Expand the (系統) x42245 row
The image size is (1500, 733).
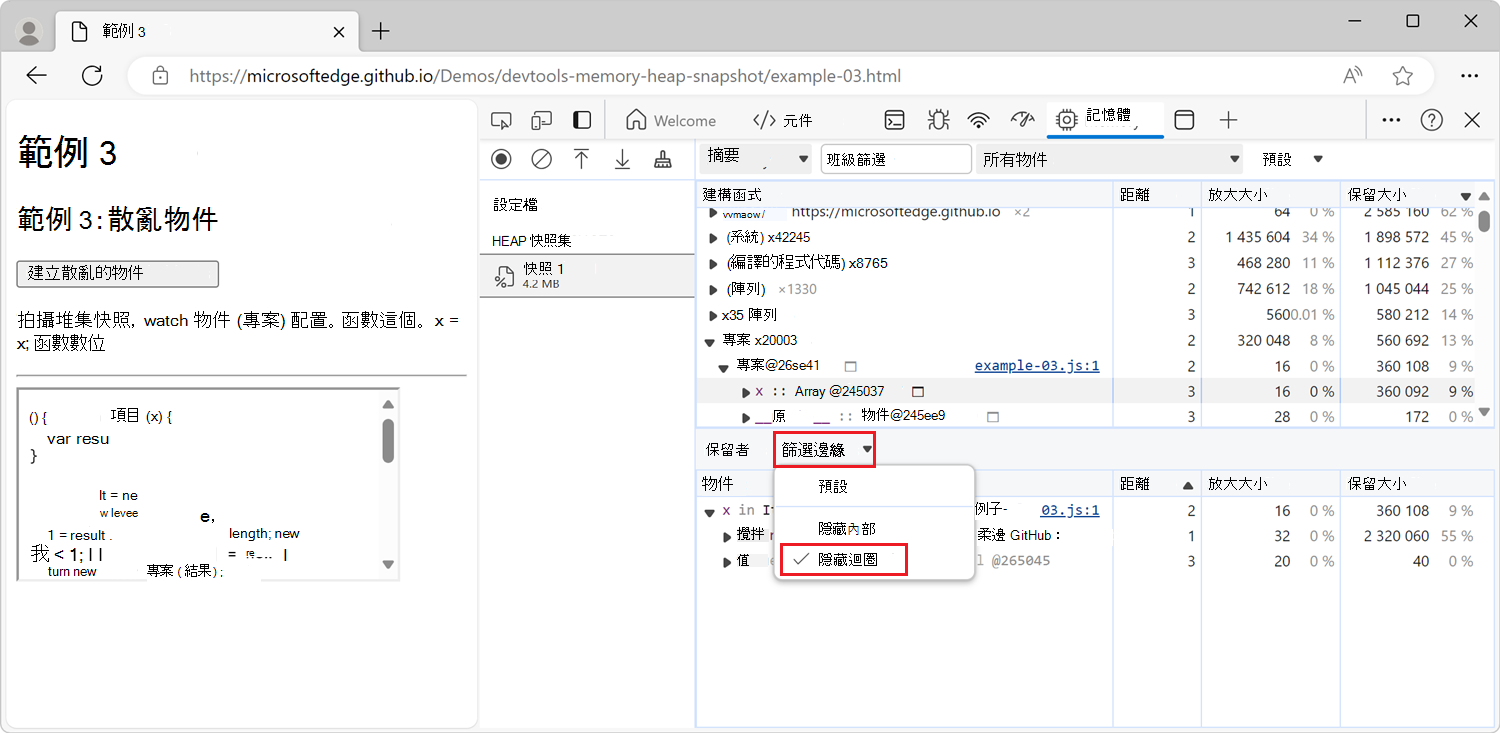point(713,238)
